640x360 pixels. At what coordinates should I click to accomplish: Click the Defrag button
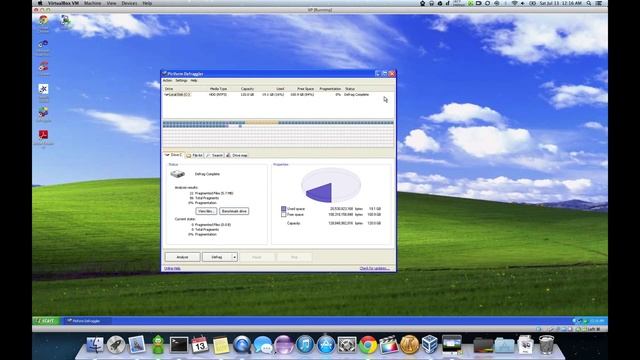tap(217, 257)
